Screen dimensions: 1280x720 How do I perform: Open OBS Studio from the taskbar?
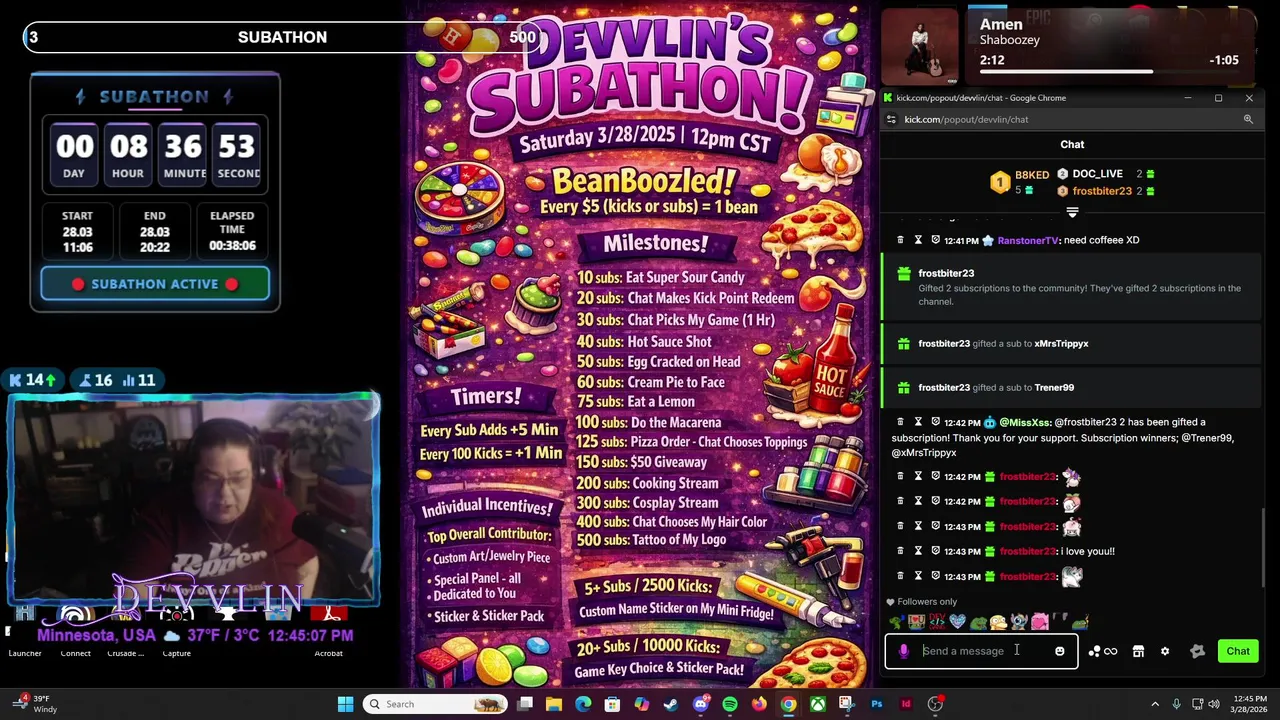pyautogui.click(x=935, y=704)
